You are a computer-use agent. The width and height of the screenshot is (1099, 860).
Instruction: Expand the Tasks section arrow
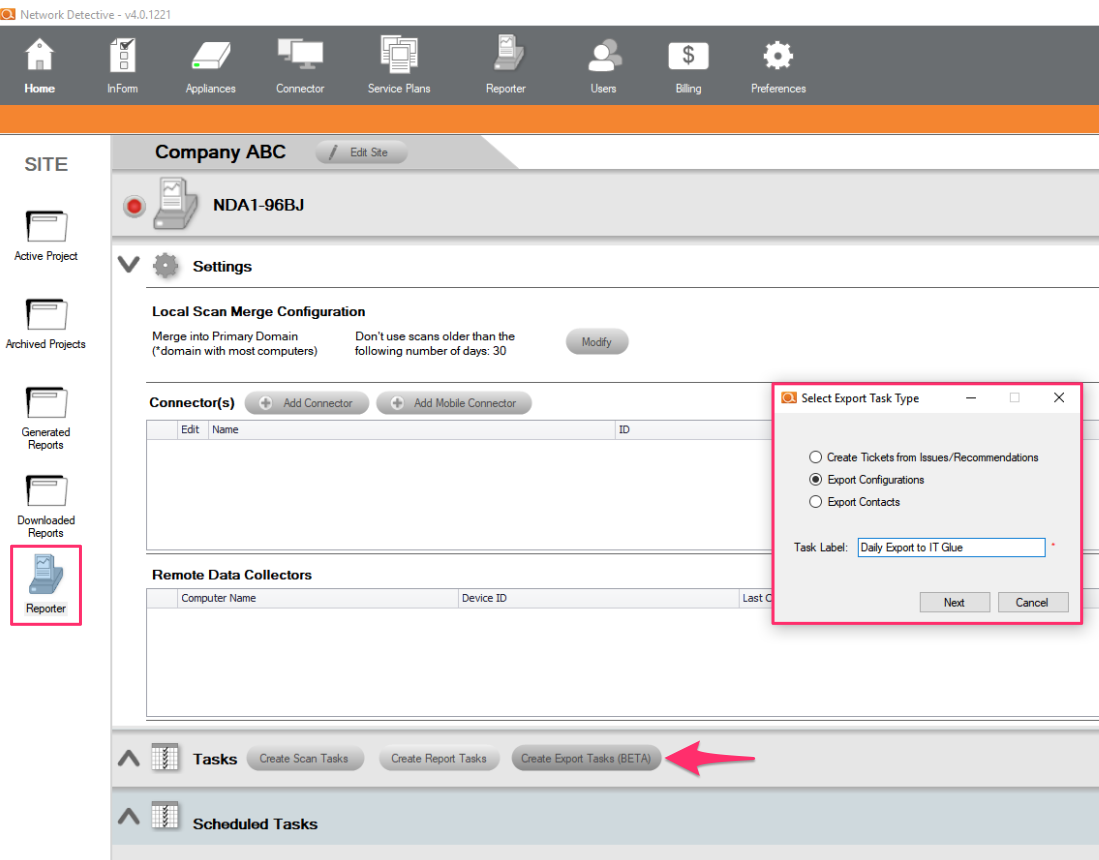pyautogui.click(x=128, y=758)
